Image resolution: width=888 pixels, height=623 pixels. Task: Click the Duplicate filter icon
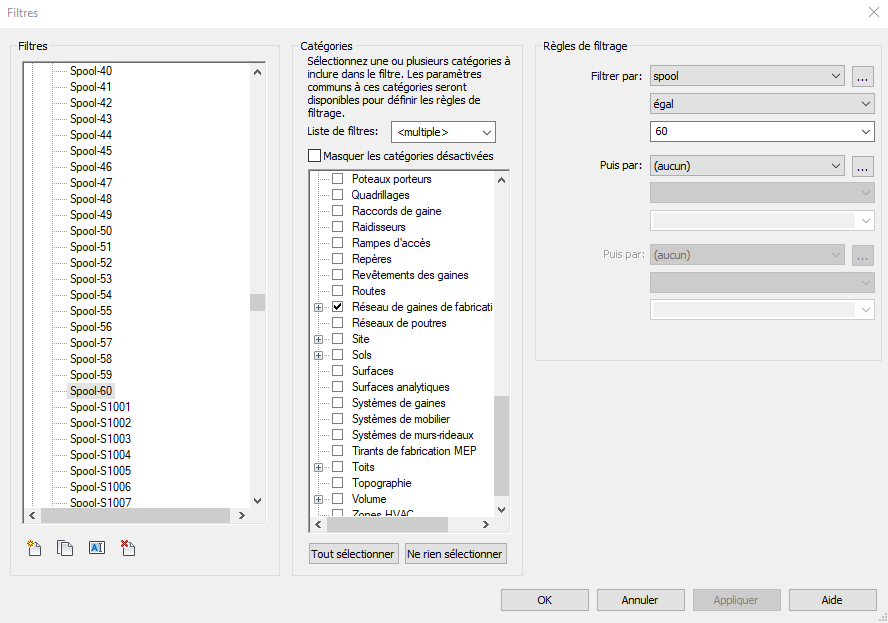[x=65, y=548]
